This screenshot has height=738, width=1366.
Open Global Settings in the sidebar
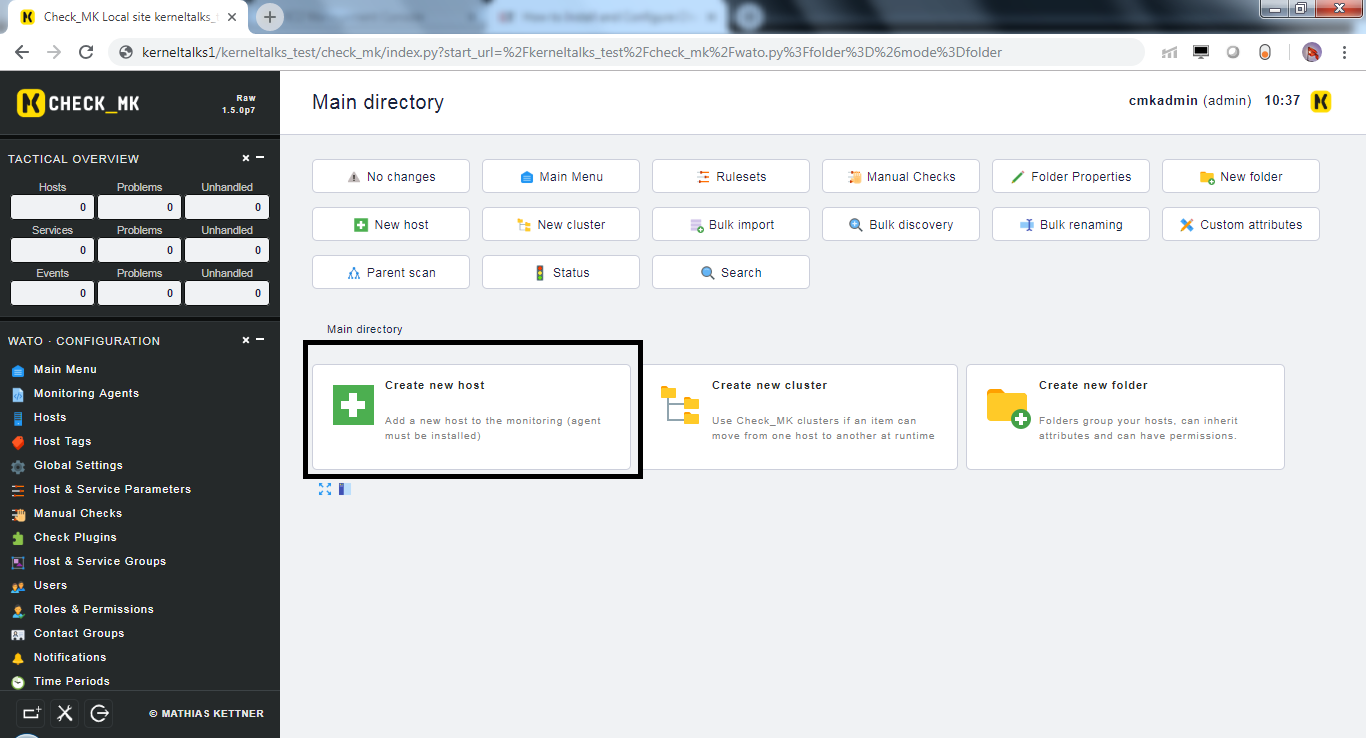pyautogui.click(x=78, y=465)
